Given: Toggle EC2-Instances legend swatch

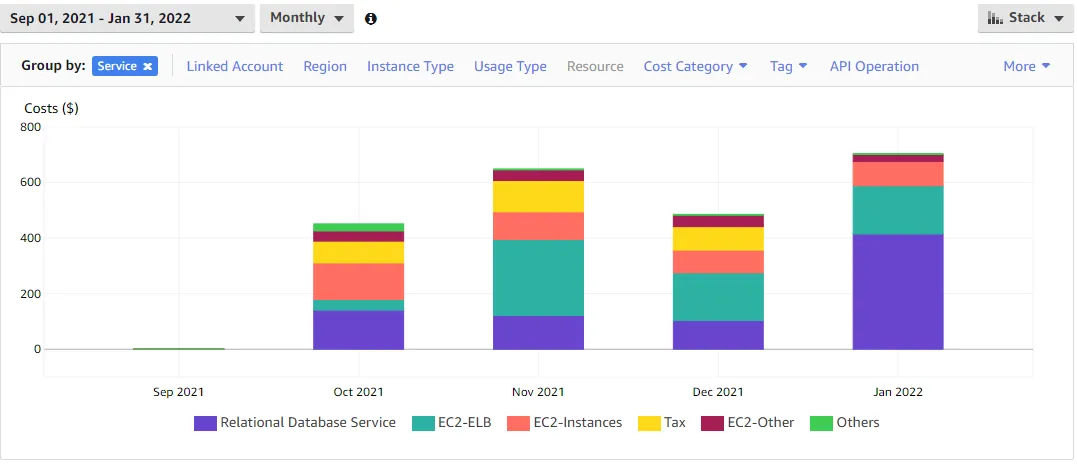Looking at the screenshot, I should click(518, 423).
